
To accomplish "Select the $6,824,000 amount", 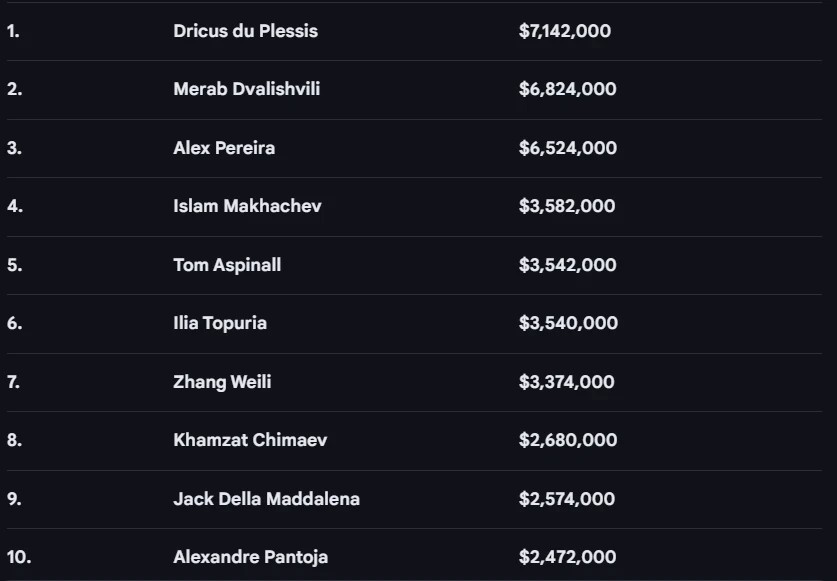I will [567, 89].
